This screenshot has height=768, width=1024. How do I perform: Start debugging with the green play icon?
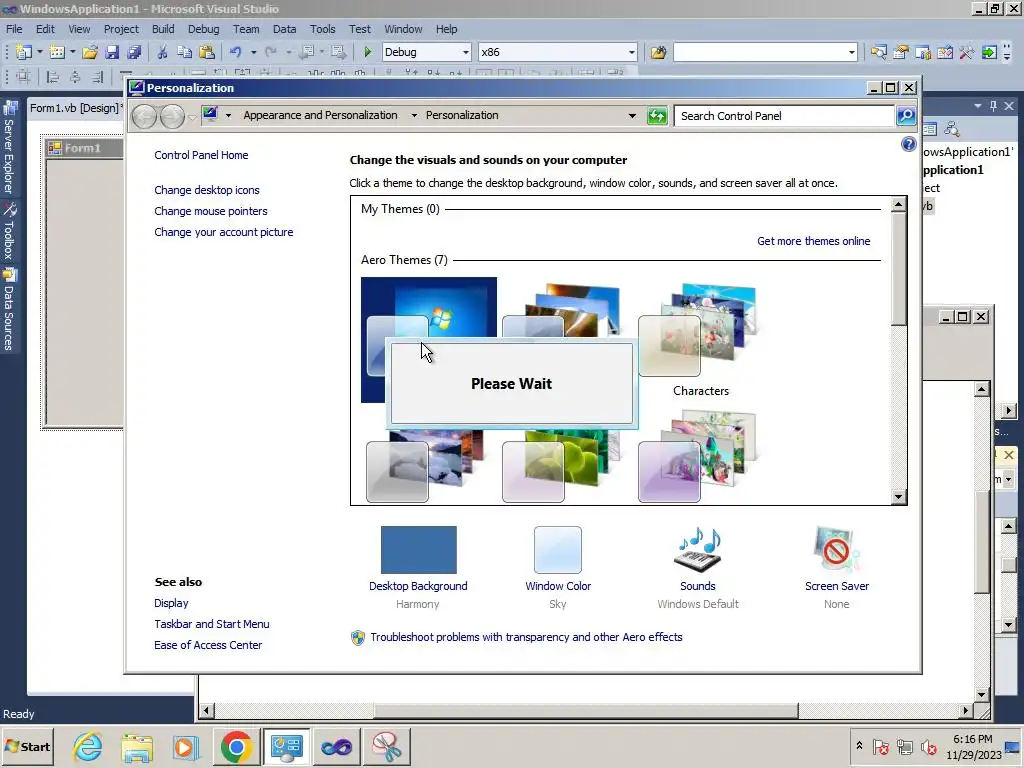click(x=367, y=52)
